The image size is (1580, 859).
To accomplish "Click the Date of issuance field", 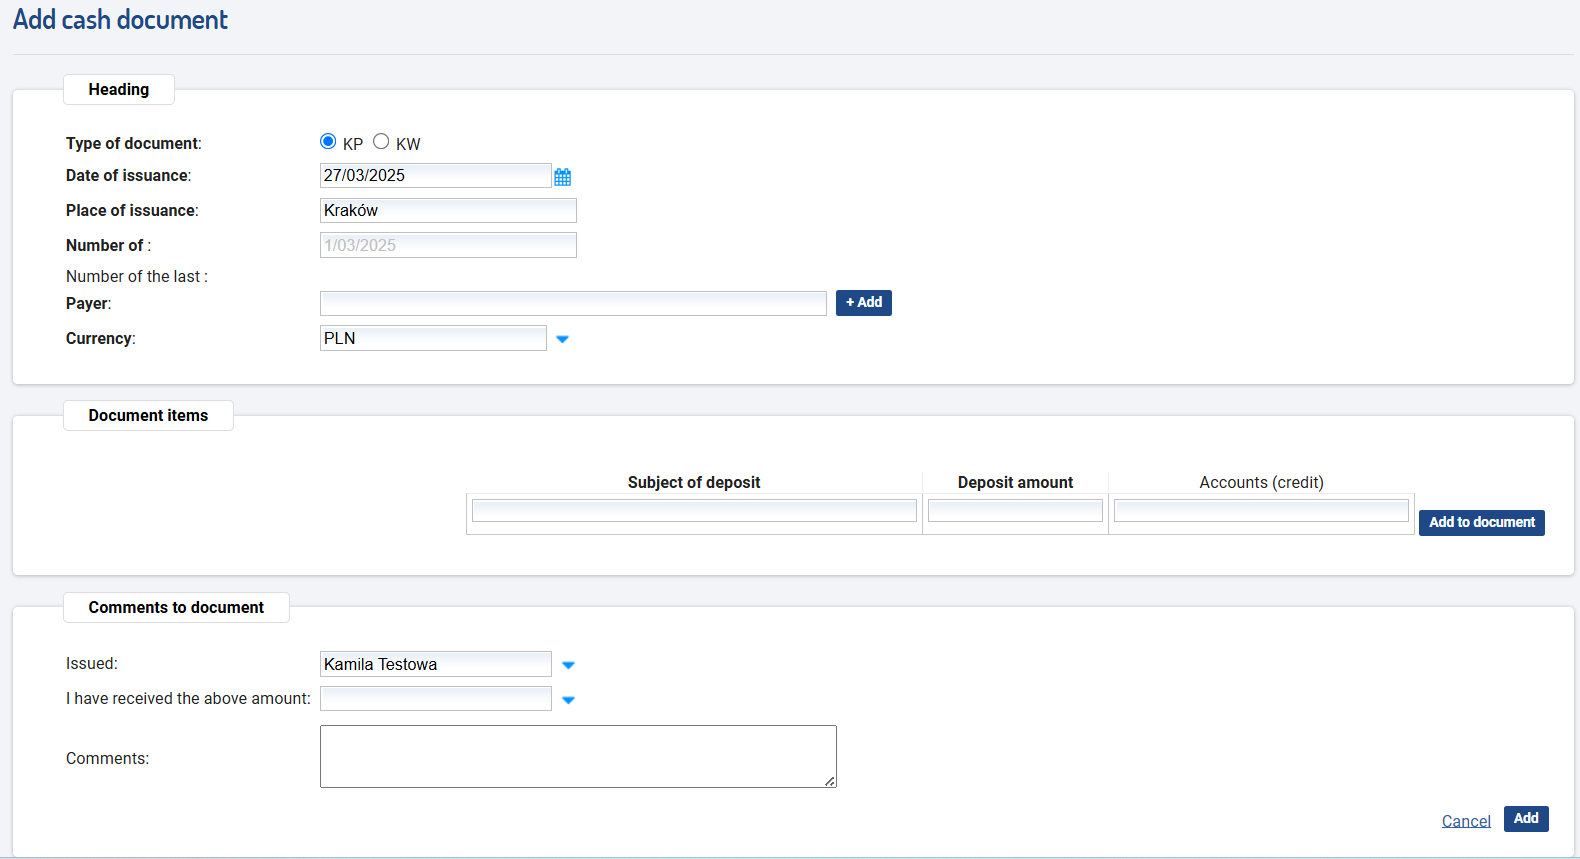I will coord(435,176).
